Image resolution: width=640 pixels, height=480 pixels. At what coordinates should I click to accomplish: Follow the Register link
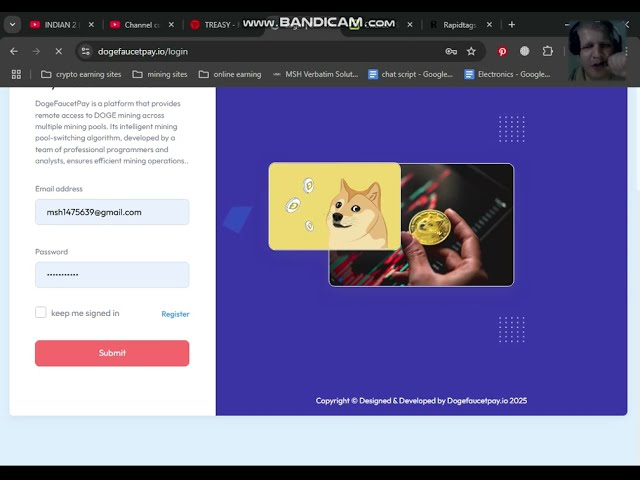coord(175,314)
